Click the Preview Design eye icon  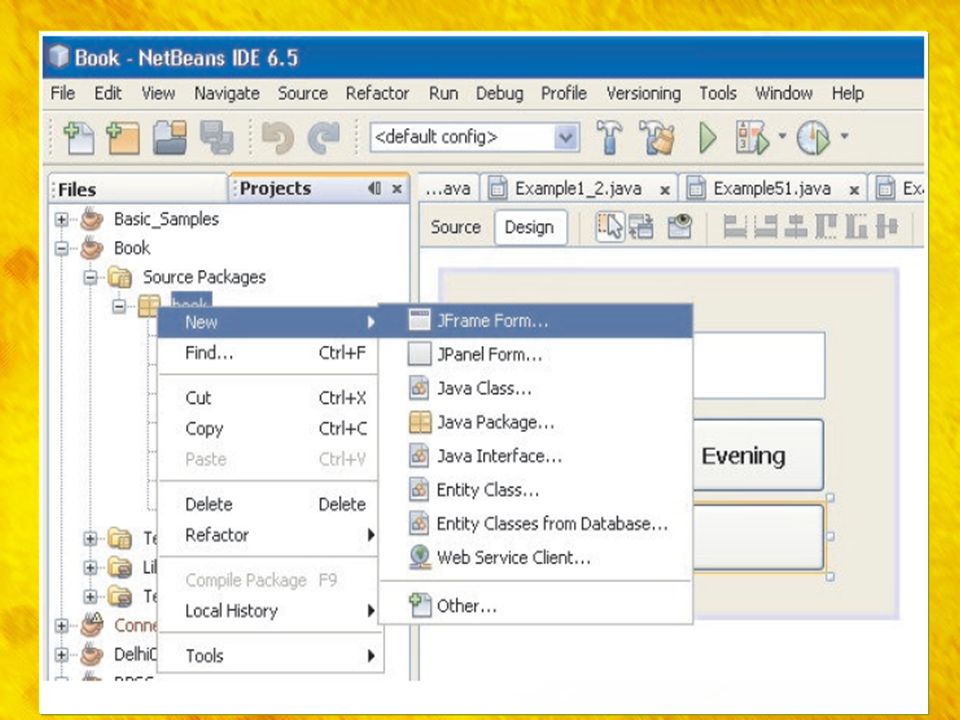[680, 227]
